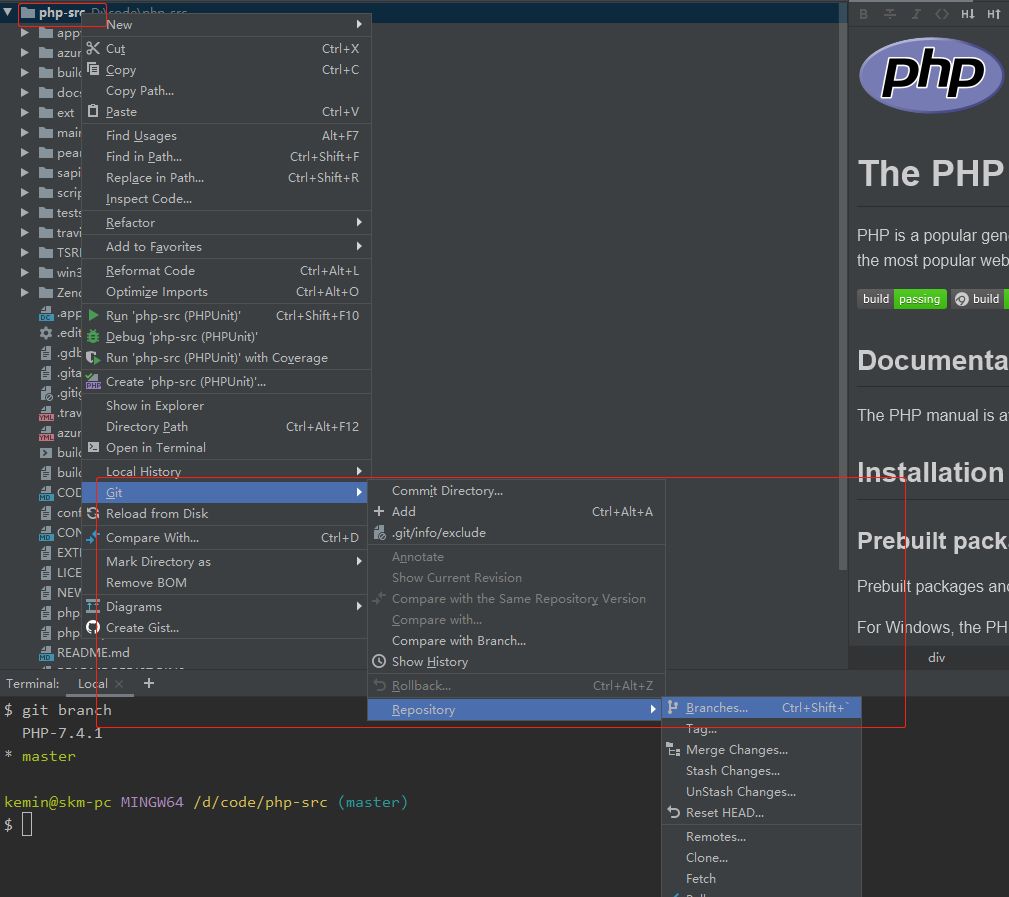Choose Commit Directory in Git submenu
The height and width of the screenshot is (897, 1009).
pyautogui.click(x=516, y=490)
